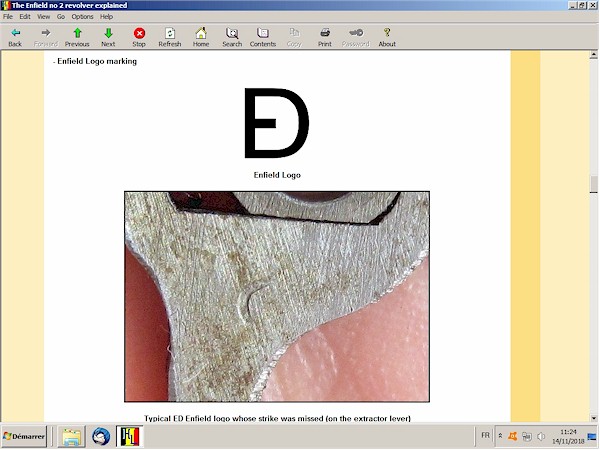600x450 pixels.
Task: Click the Copy toolbar icon
Action: point(294,33)
